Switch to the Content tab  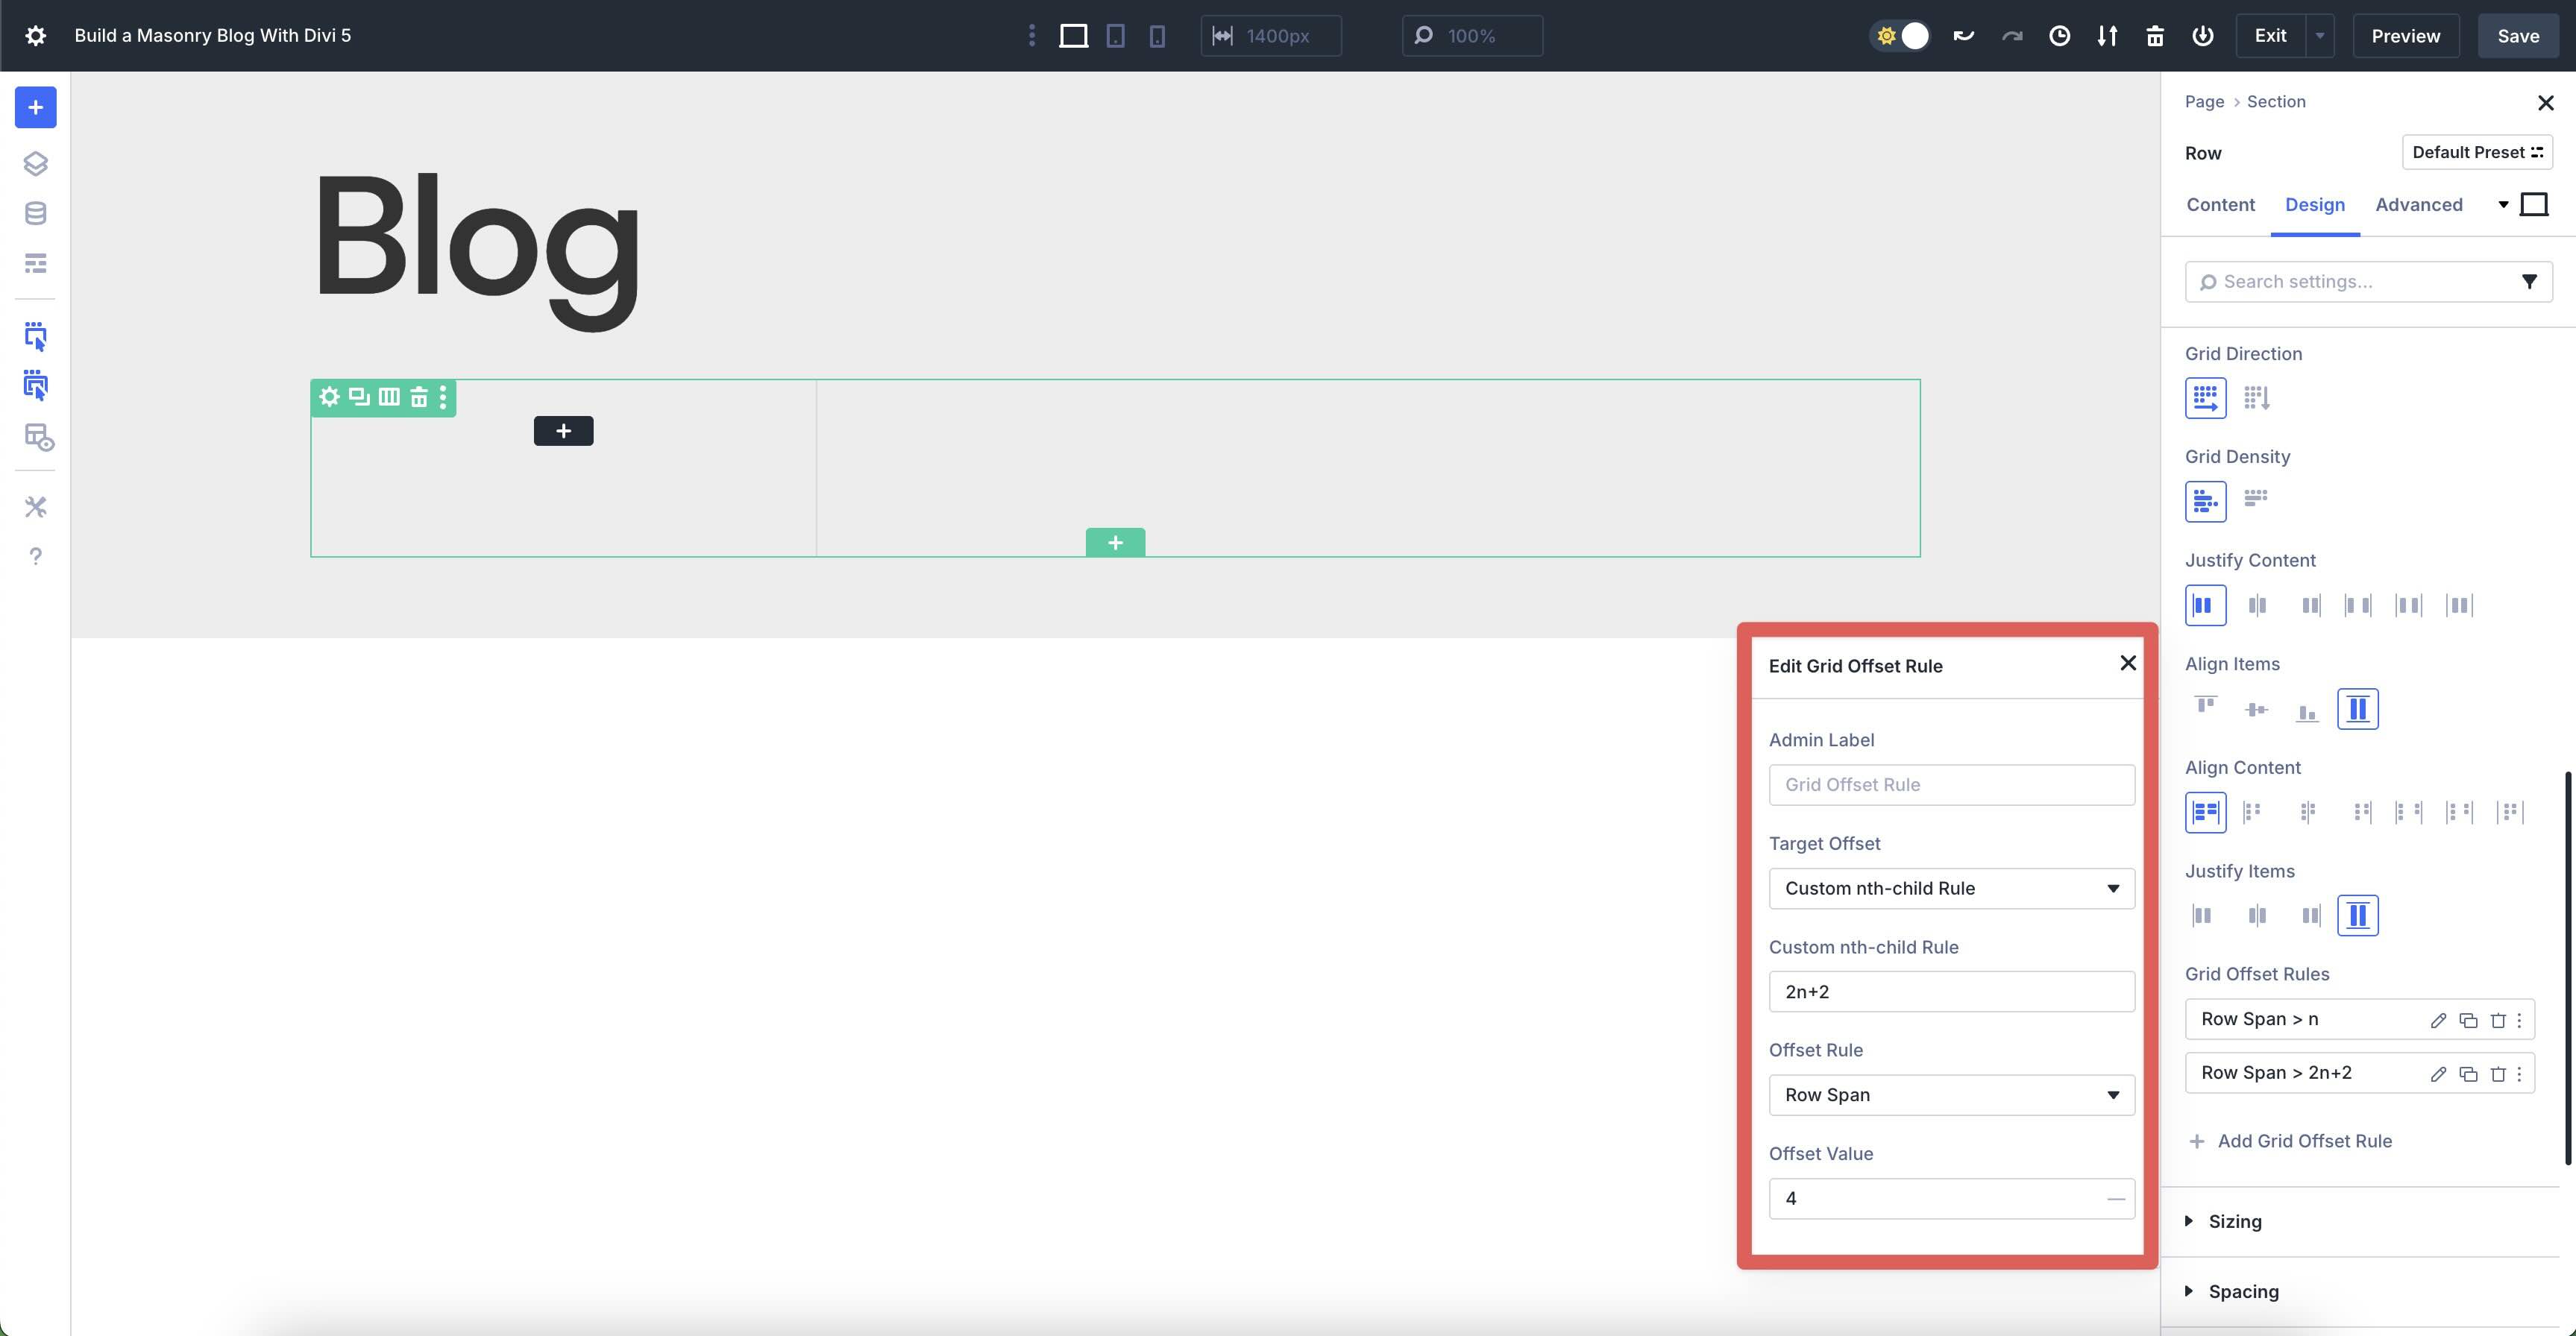[2220, 204]
